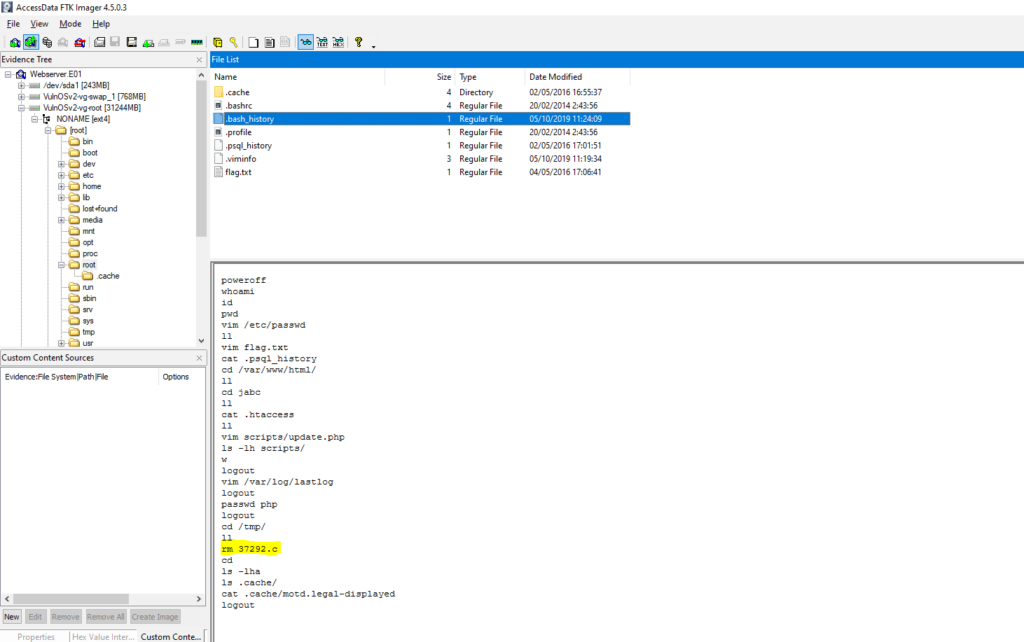This screenshot has height=642, width=1024.
Task: Switch viewer to Text mode
Action: click(322, 41)
